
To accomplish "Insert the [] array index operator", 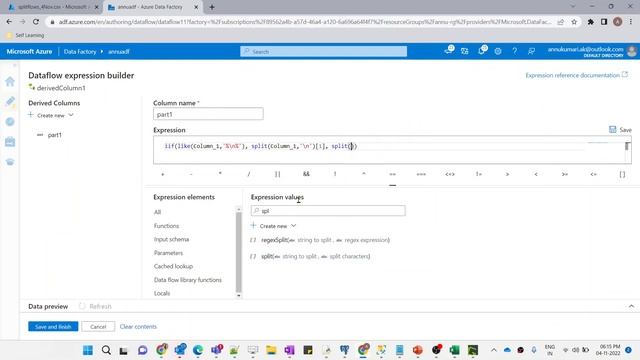I will pyautogui.click(x=622, y=174).
